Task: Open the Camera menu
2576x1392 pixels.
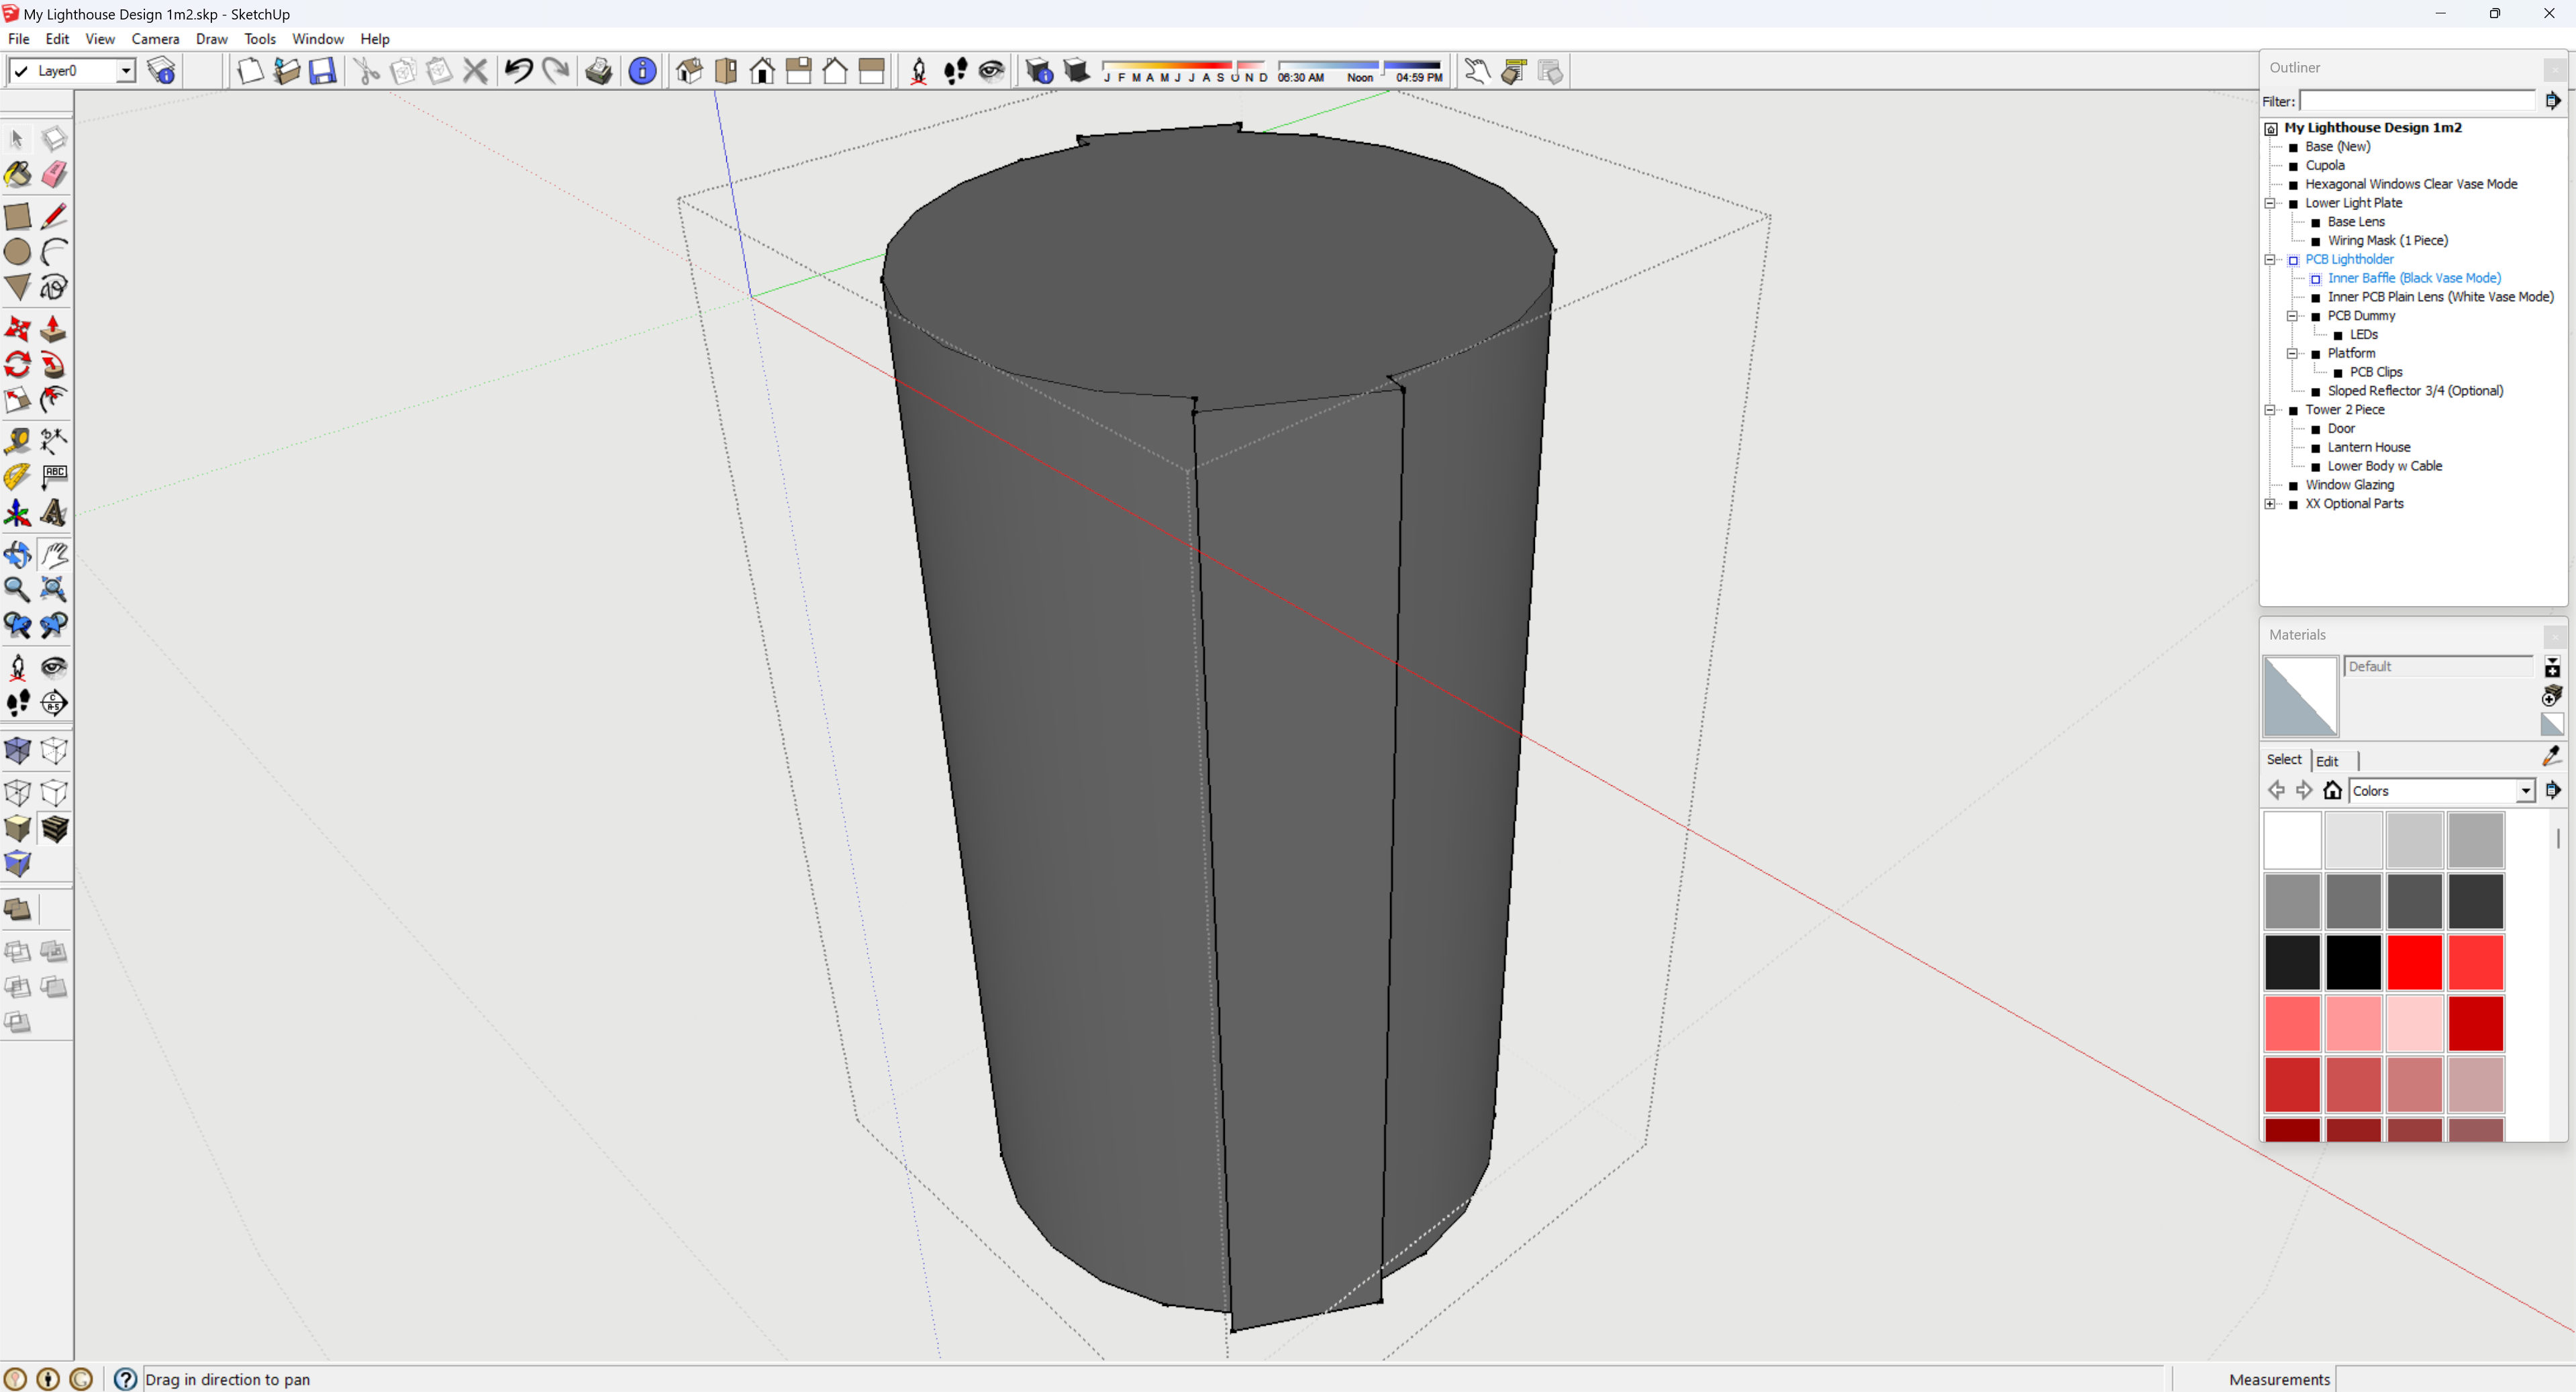Action: [x=155, y=39]
